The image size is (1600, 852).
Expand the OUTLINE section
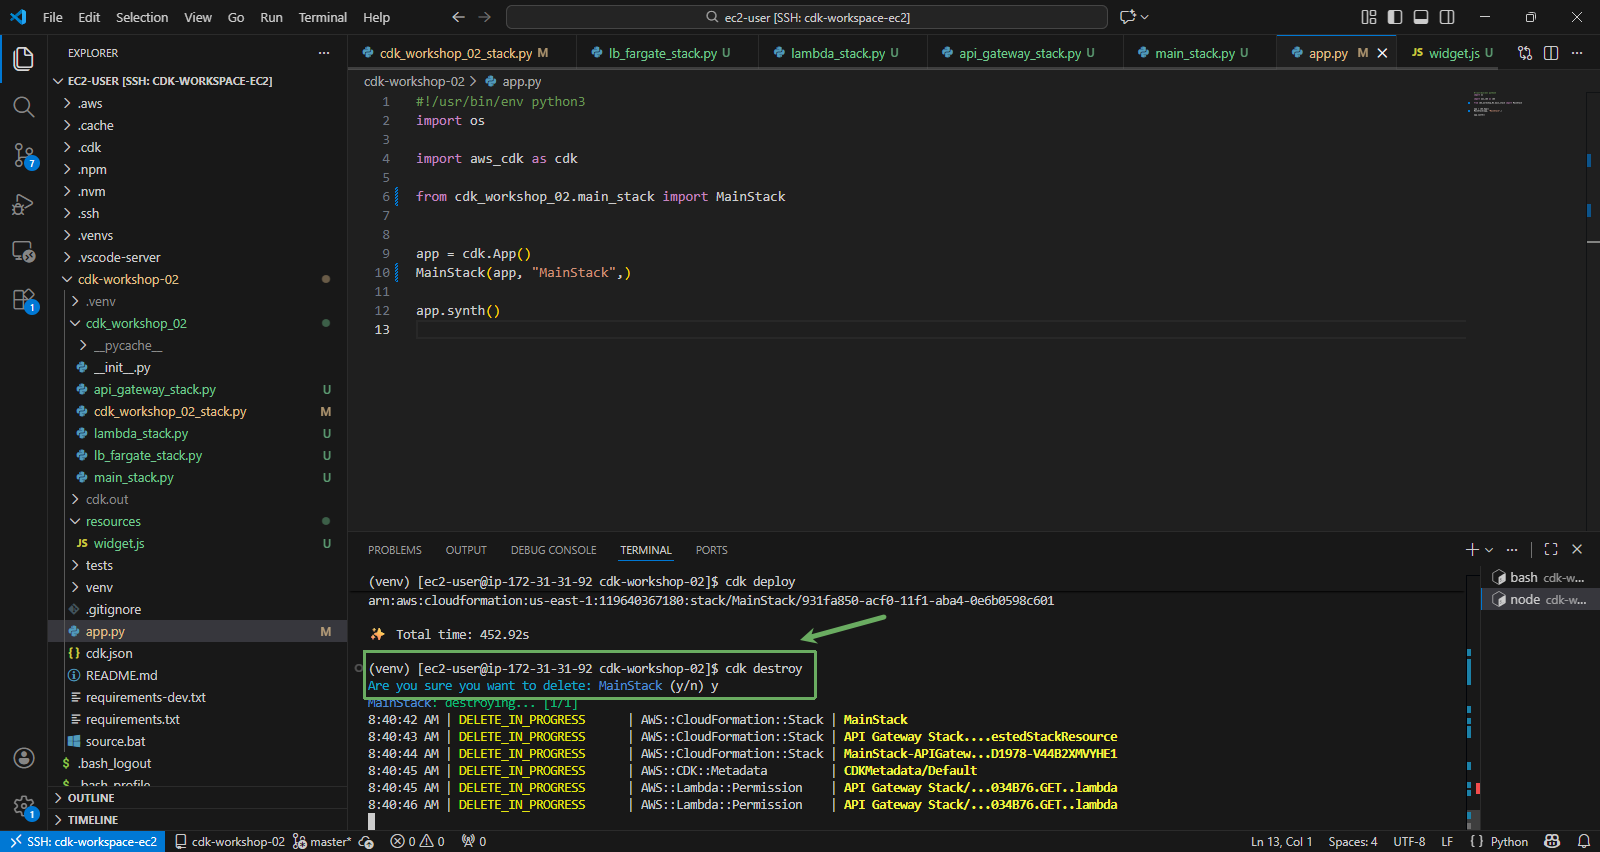(x=90, y=798)
